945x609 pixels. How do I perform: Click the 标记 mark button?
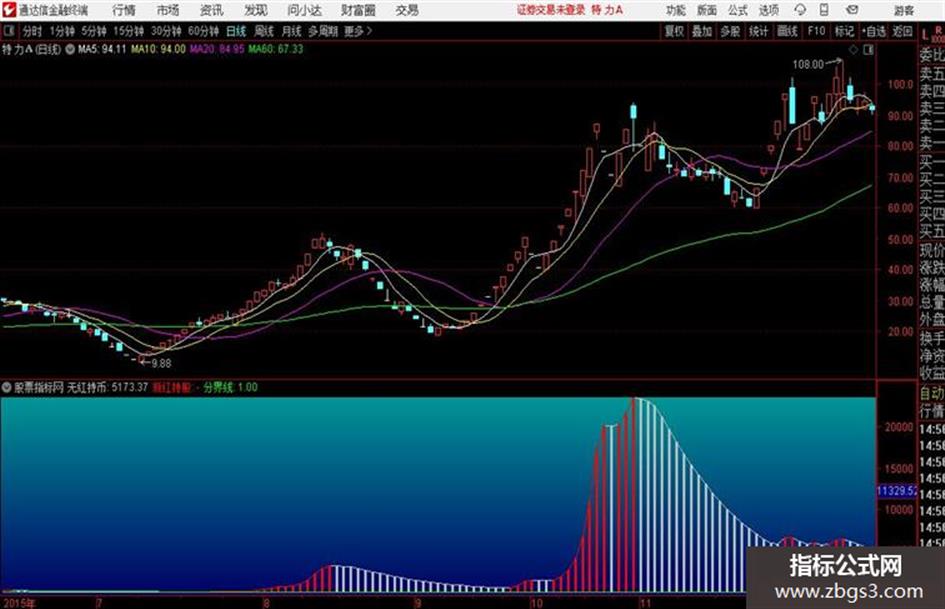pyautogui.click(x=844, y=31)
